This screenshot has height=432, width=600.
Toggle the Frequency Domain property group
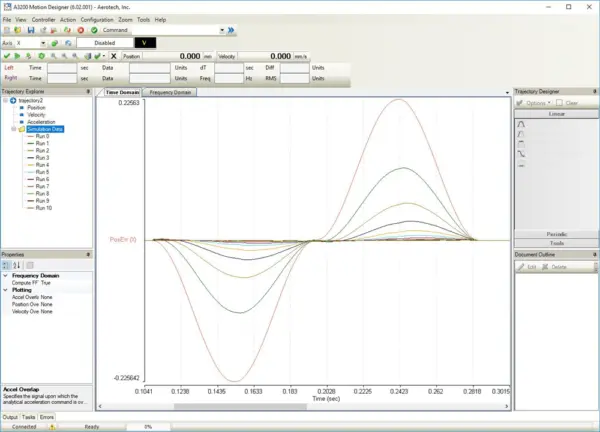6,275
